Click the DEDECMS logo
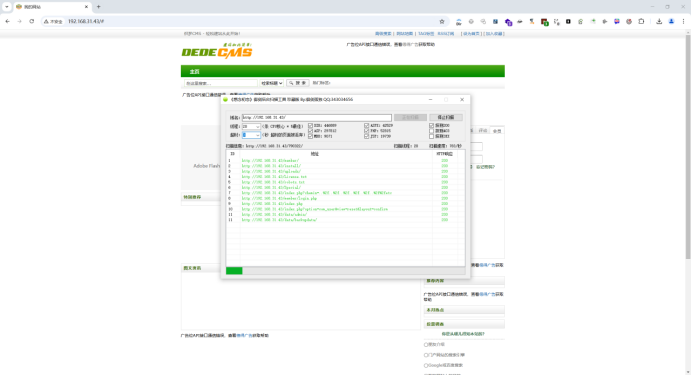Viewport: 692px width, 376px height. 217,51
